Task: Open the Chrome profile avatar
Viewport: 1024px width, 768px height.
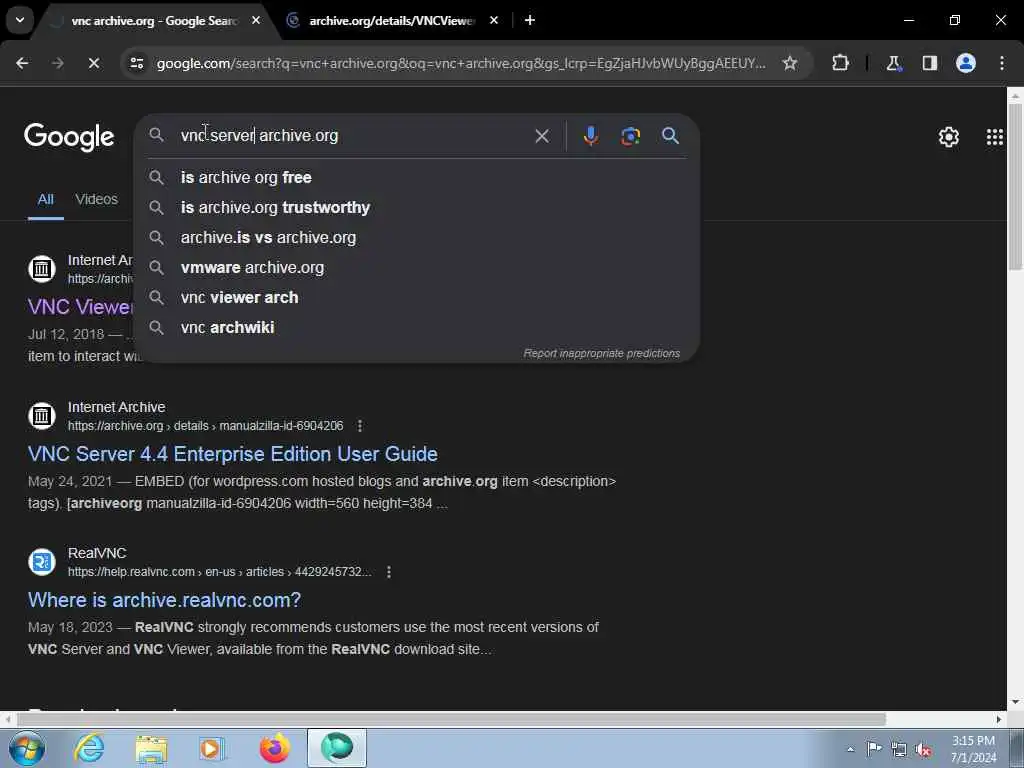Action: (965, 63)
